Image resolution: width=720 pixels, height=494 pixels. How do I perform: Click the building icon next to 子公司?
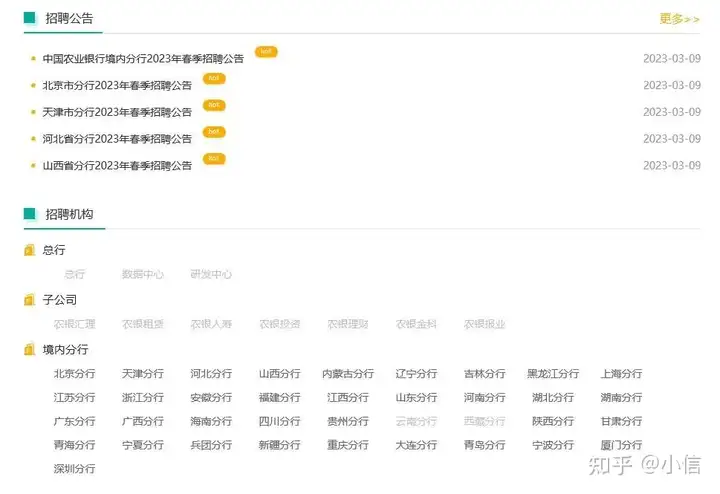tap(29, 300)
